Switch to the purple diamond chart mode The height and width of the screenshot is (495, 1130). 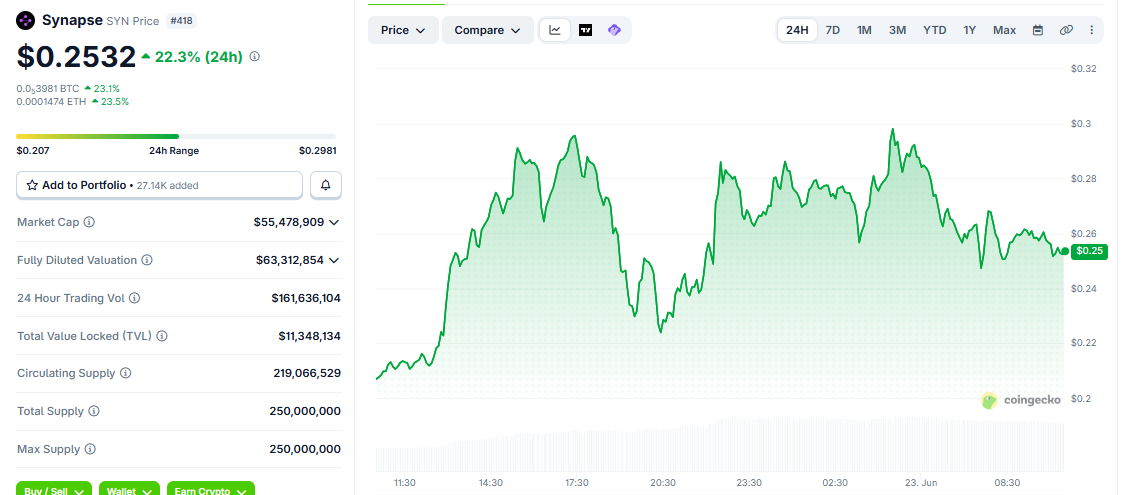coord(614,30)
